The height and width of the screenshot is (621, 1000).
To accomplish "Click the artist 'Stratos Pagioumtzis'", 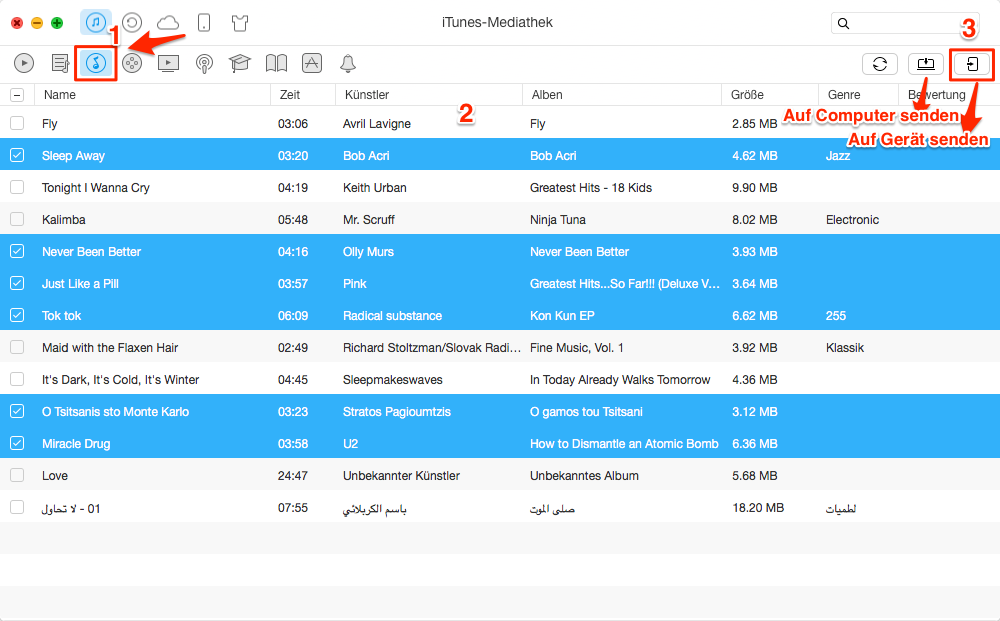I will pyautogui.click(x=397, y=412).
